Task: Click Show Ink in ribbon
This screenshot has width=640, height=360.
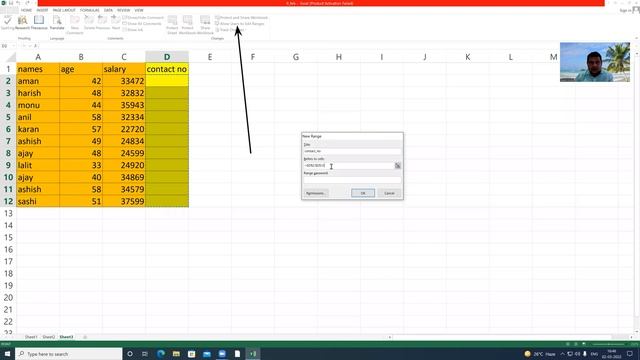Action: click(133, 30)
